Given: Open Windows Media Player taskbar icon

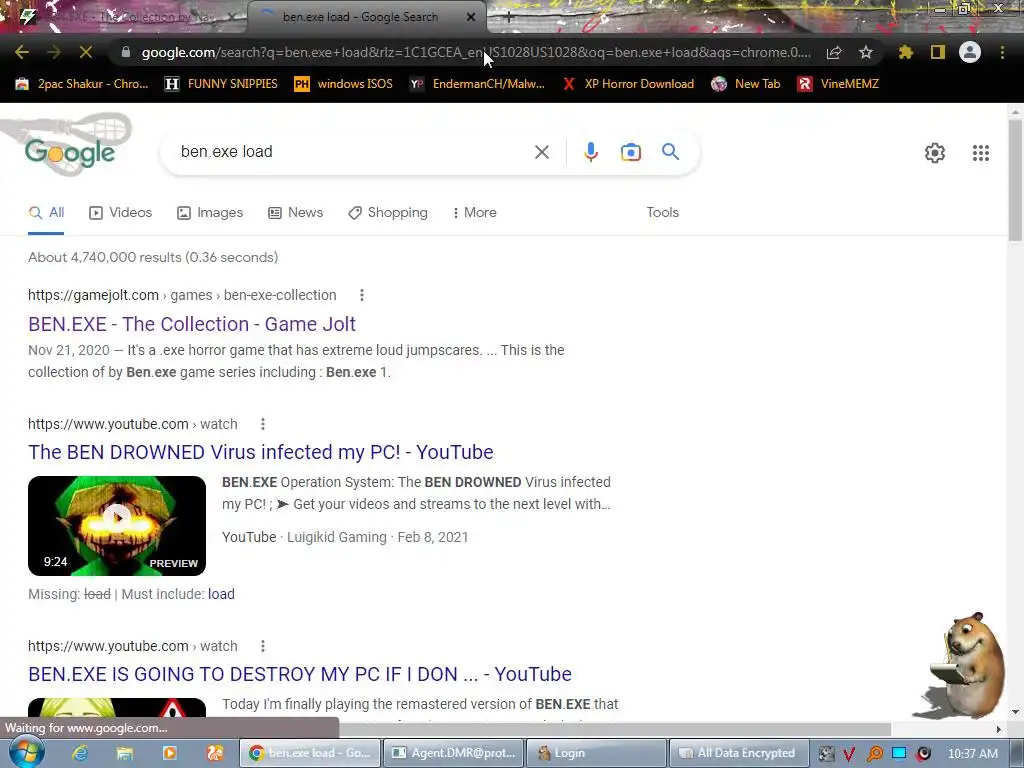Looking at the screenshot, I should (x=170, y=753).
